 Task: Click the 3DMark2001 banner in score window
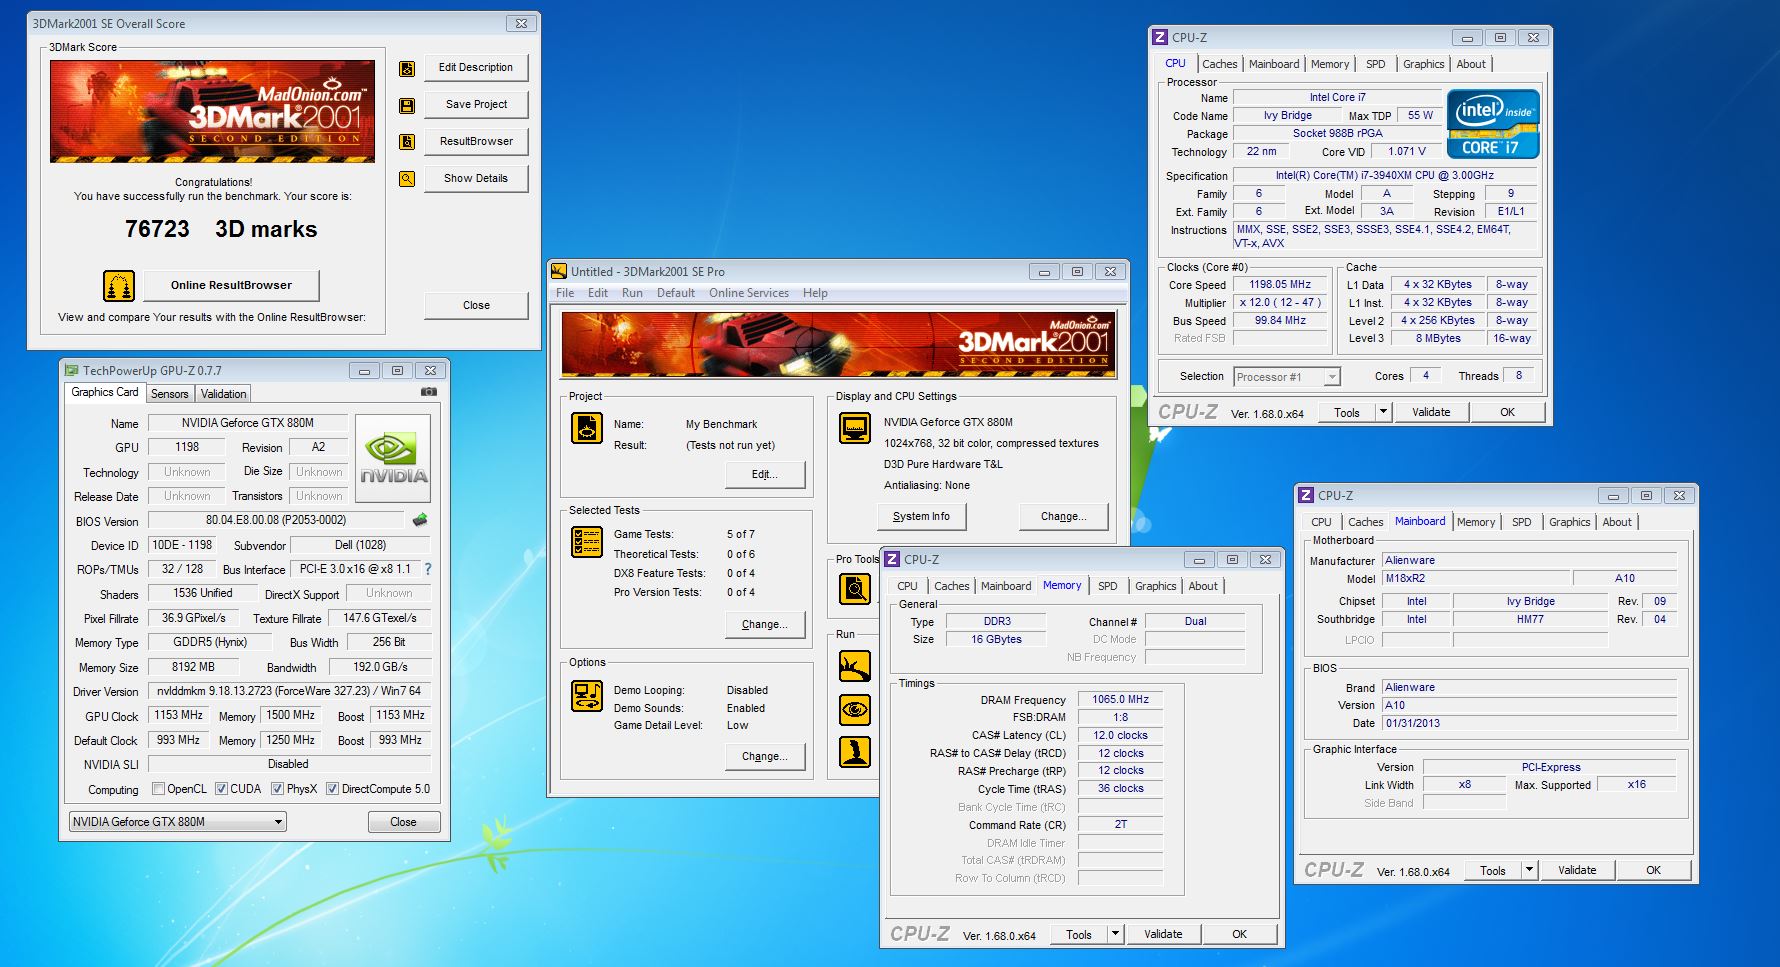click(212, 111)
